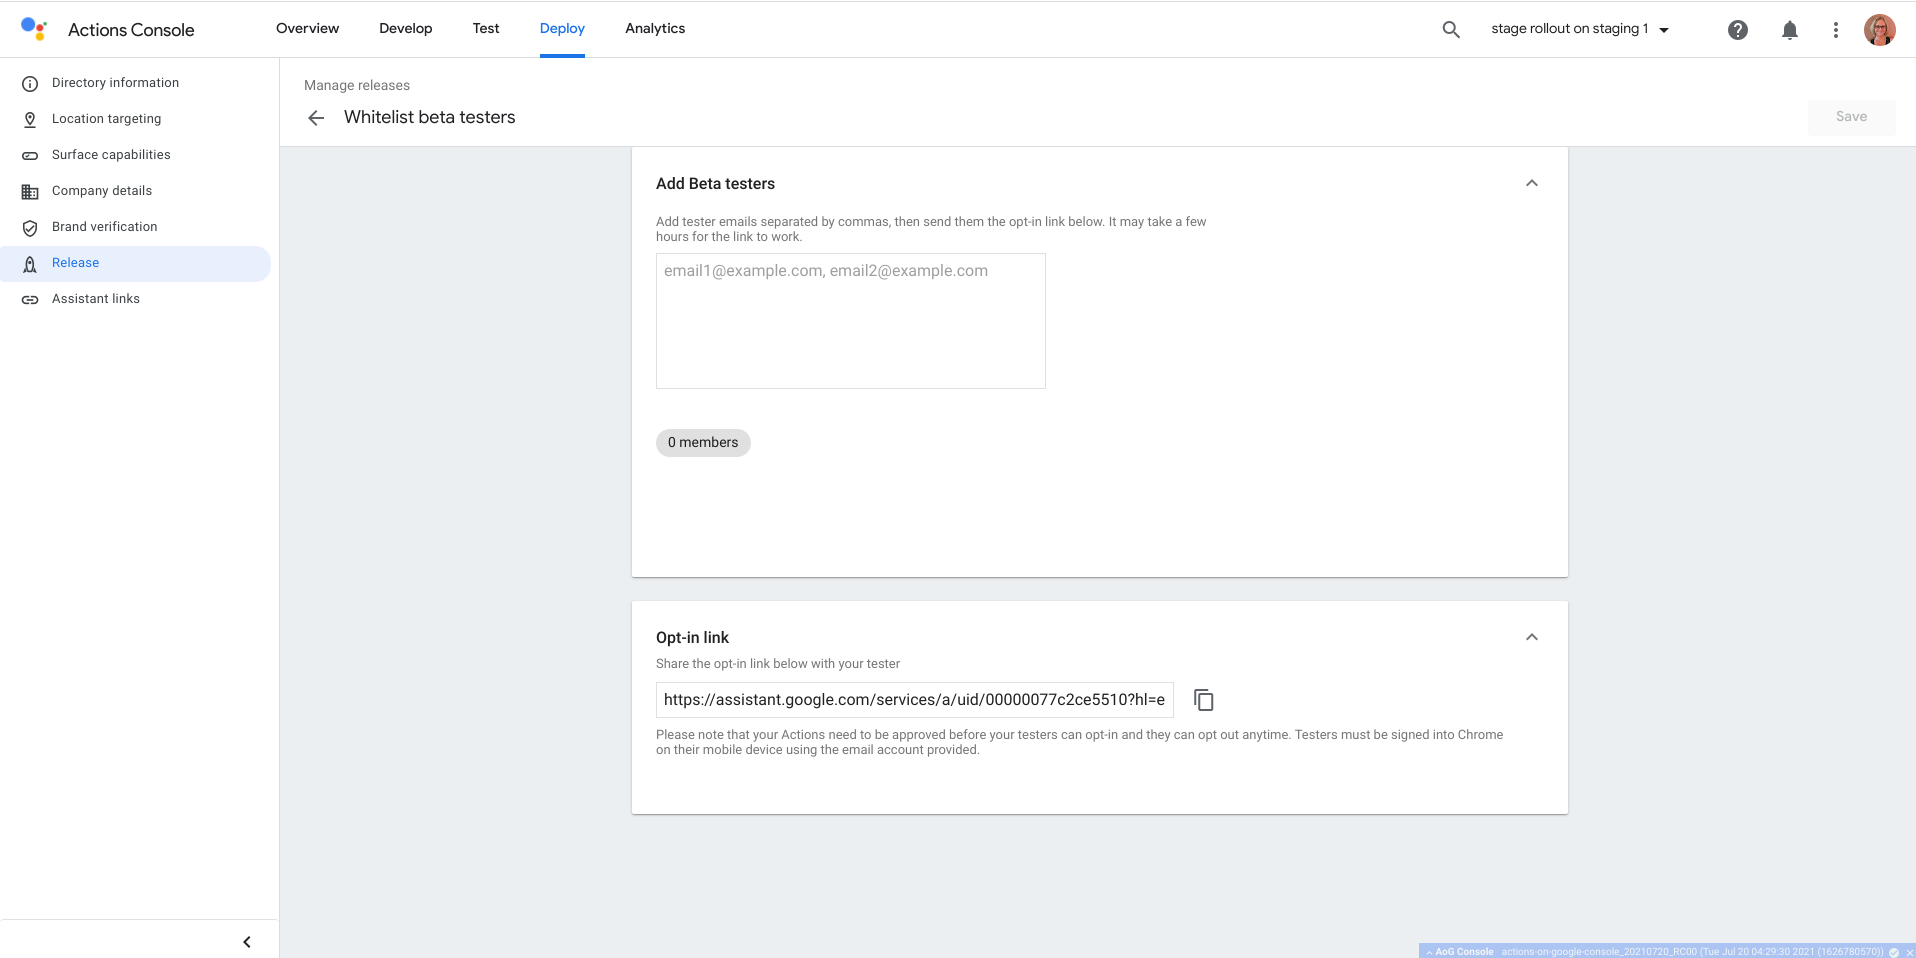Select the Company details building icon

pyautogui.click(x=30, y=191)
